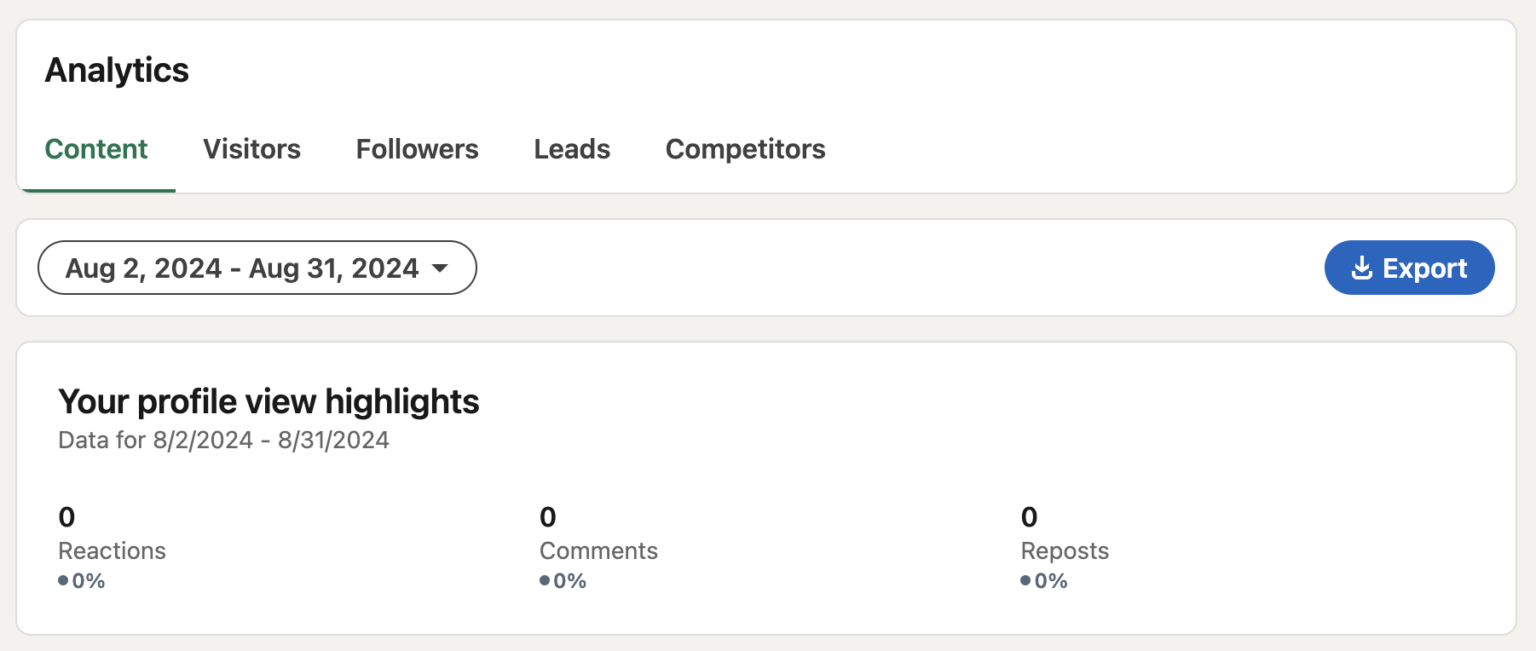Click the download icon inside Export button
The height and width of the screenshot is (651, 1536).
point(1362,267)
